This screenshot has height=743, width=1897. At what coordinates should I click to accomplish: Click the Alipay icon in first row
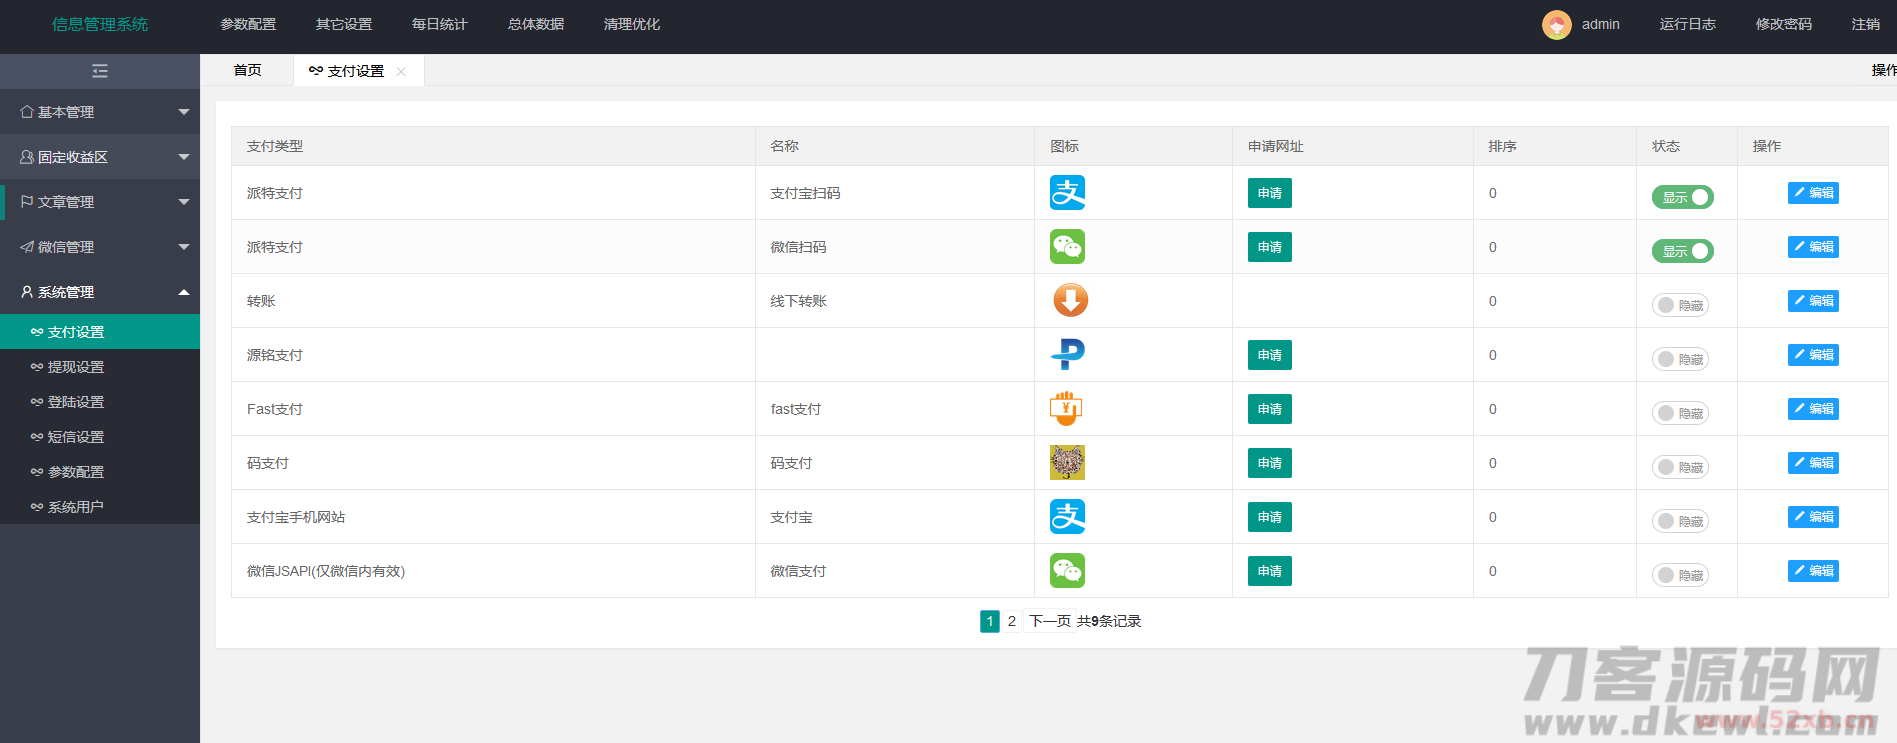tap(1067, 193)
